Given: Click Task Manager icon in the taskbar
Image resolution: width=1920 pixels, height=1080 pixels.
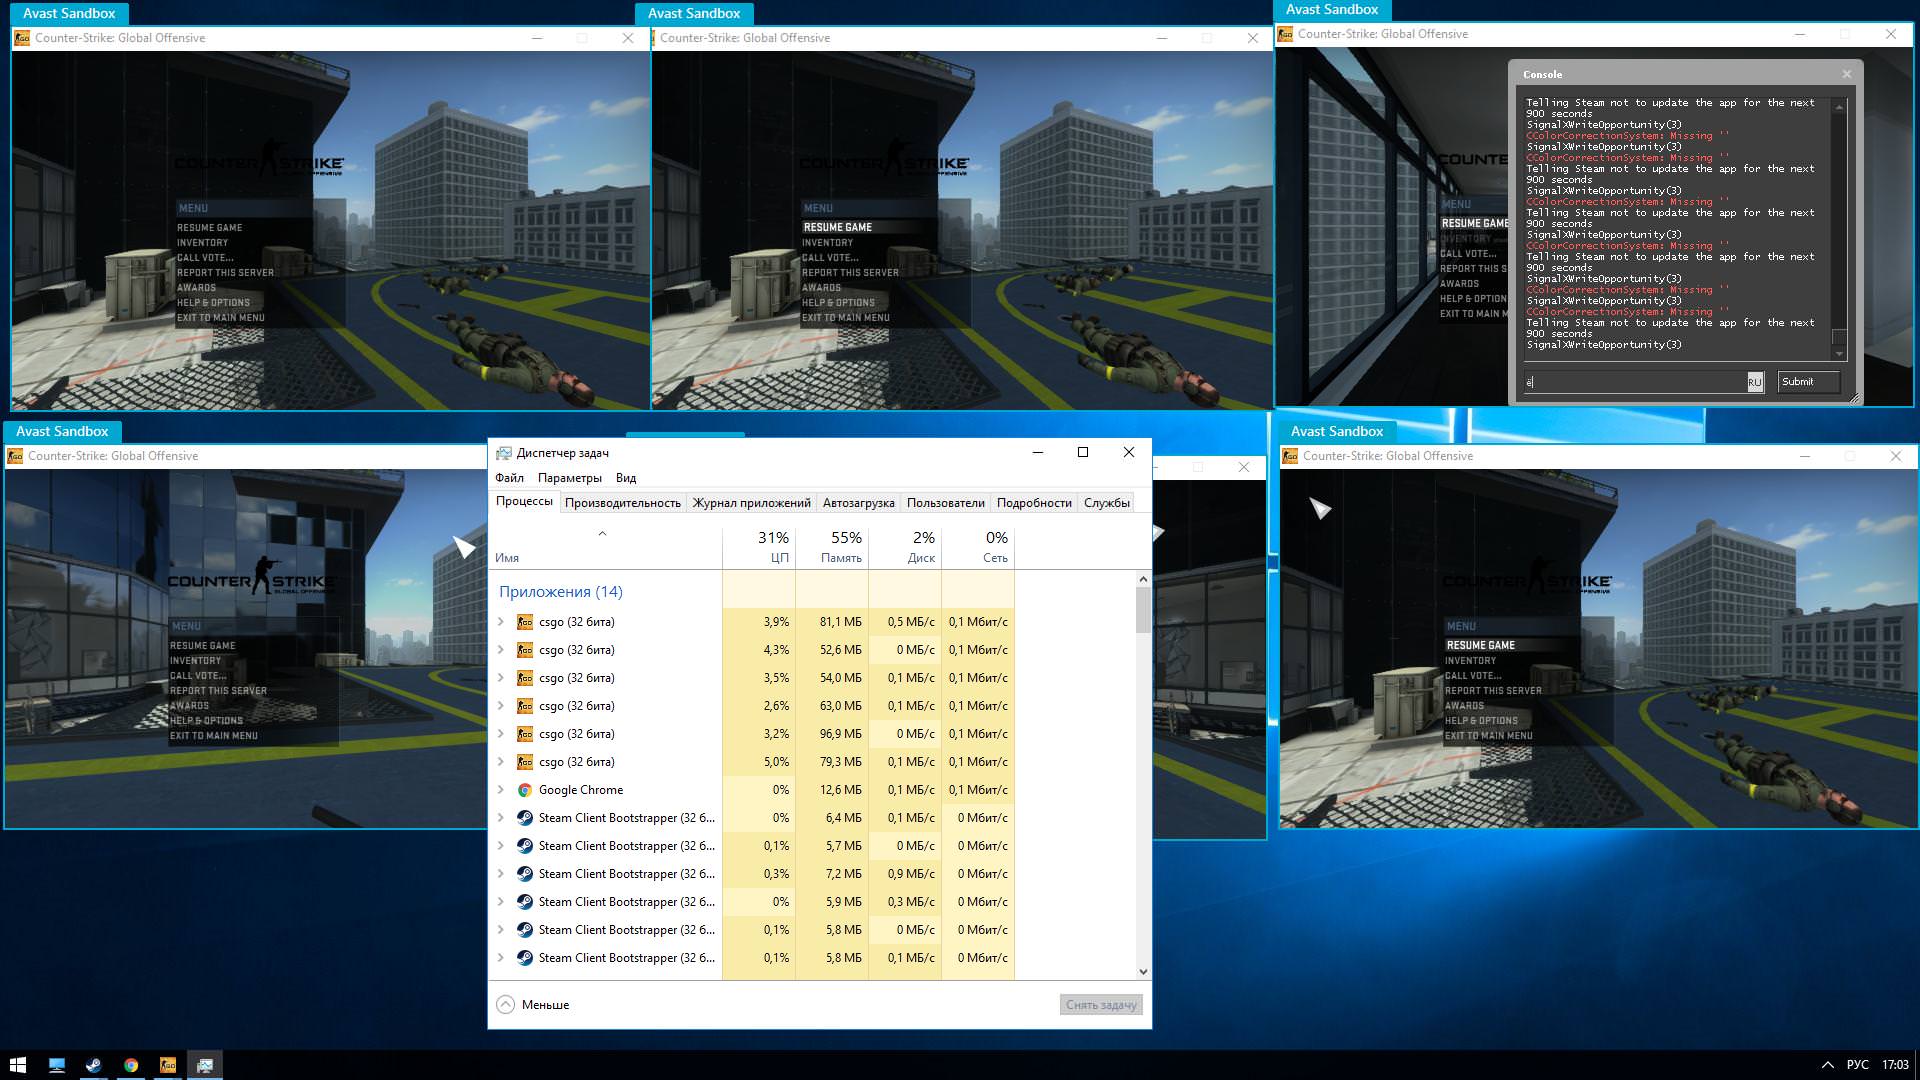Looking at the screenshot, I should pos(205,1065).
